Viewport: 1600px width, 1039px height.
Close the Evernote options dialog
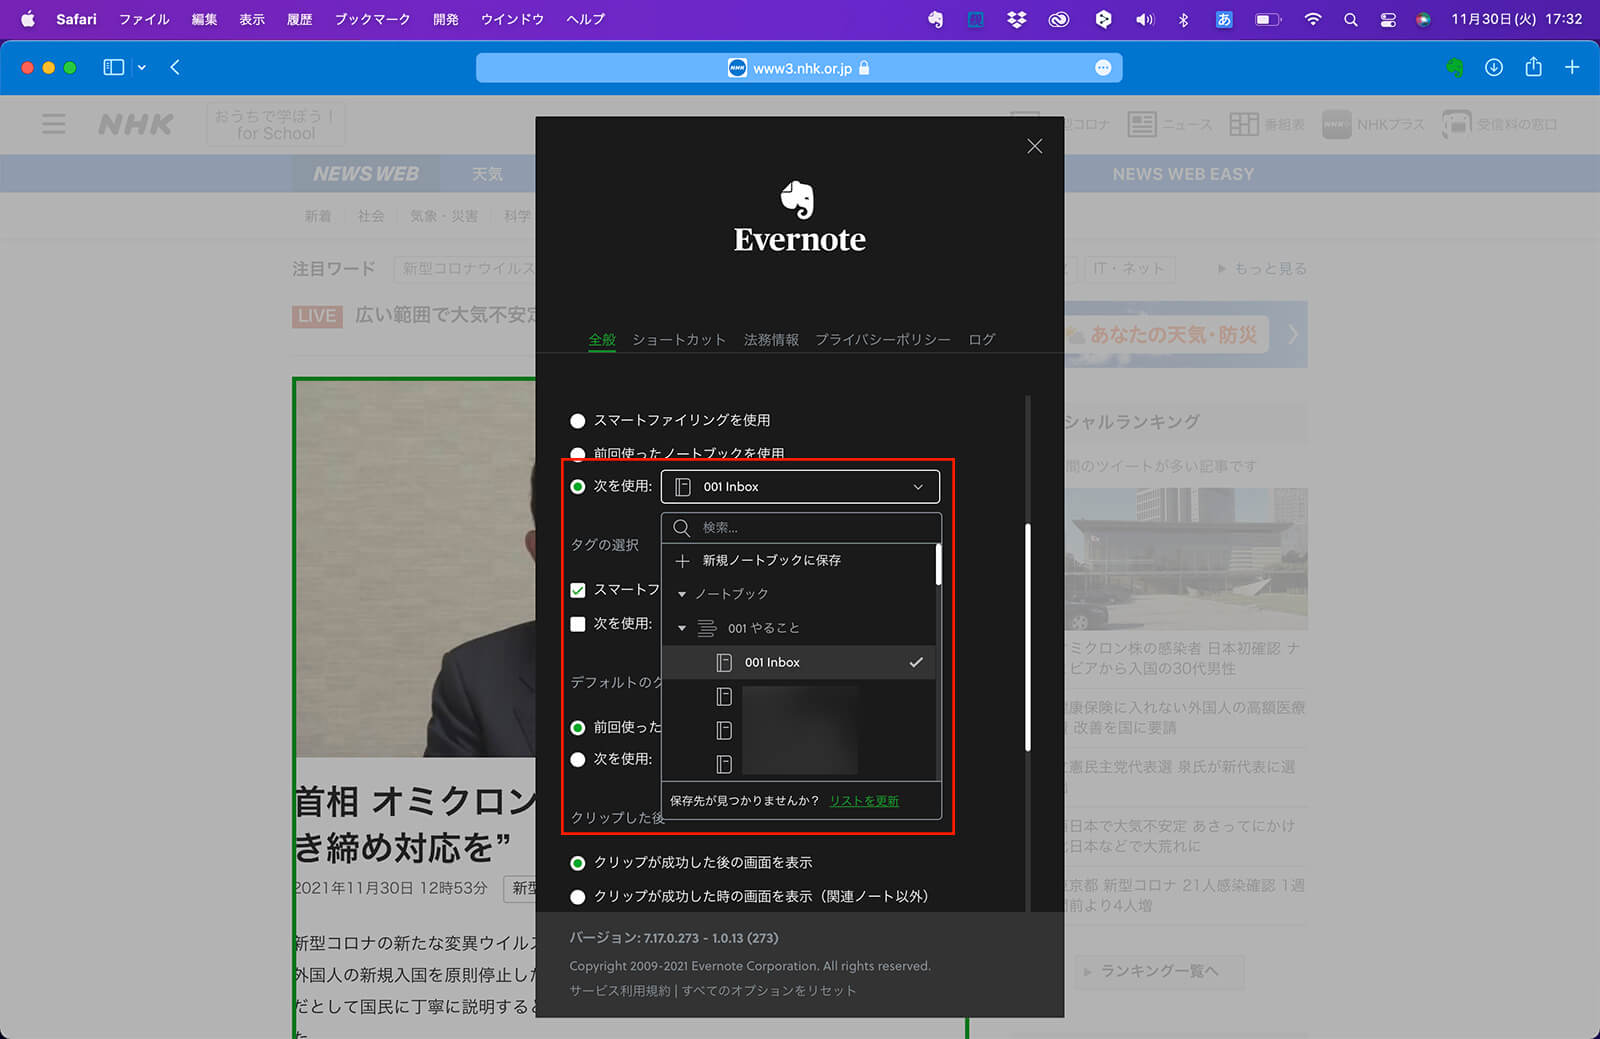[1034, 146]
